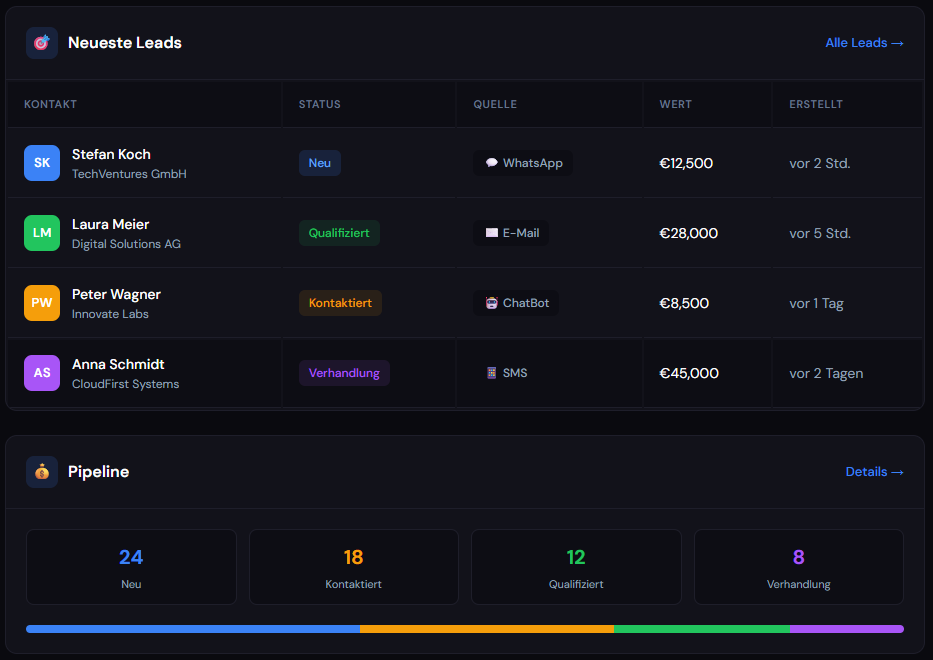This screenshot has height=660, width=933.
Task: Open the Pipeline Details link
Action: [874, 472]
